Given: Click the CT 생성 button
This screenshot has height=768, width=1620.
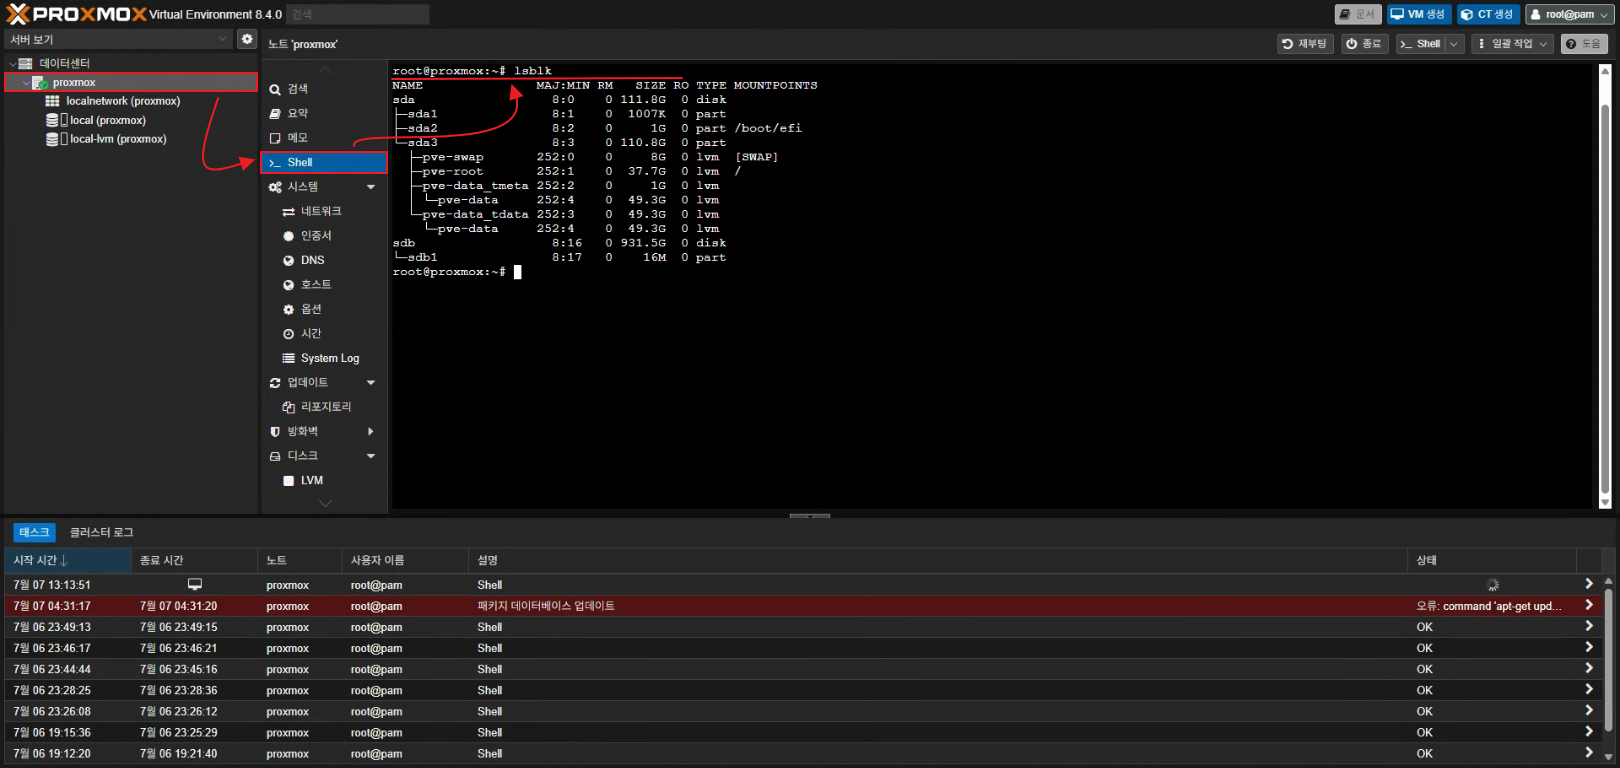Looking at the screenshot, I should (x=1488, y=14).
